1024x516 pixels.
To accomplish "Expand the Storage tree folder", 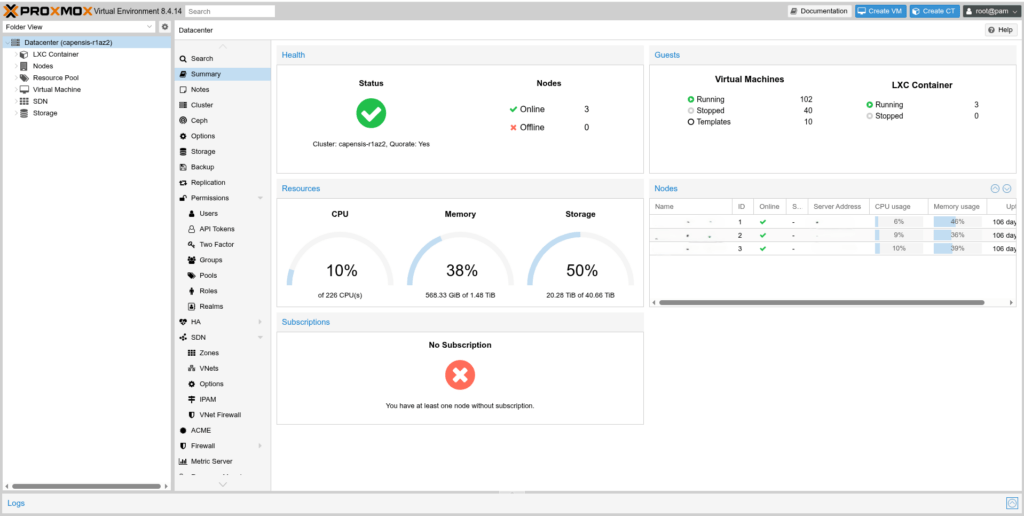I will (16, 113).
